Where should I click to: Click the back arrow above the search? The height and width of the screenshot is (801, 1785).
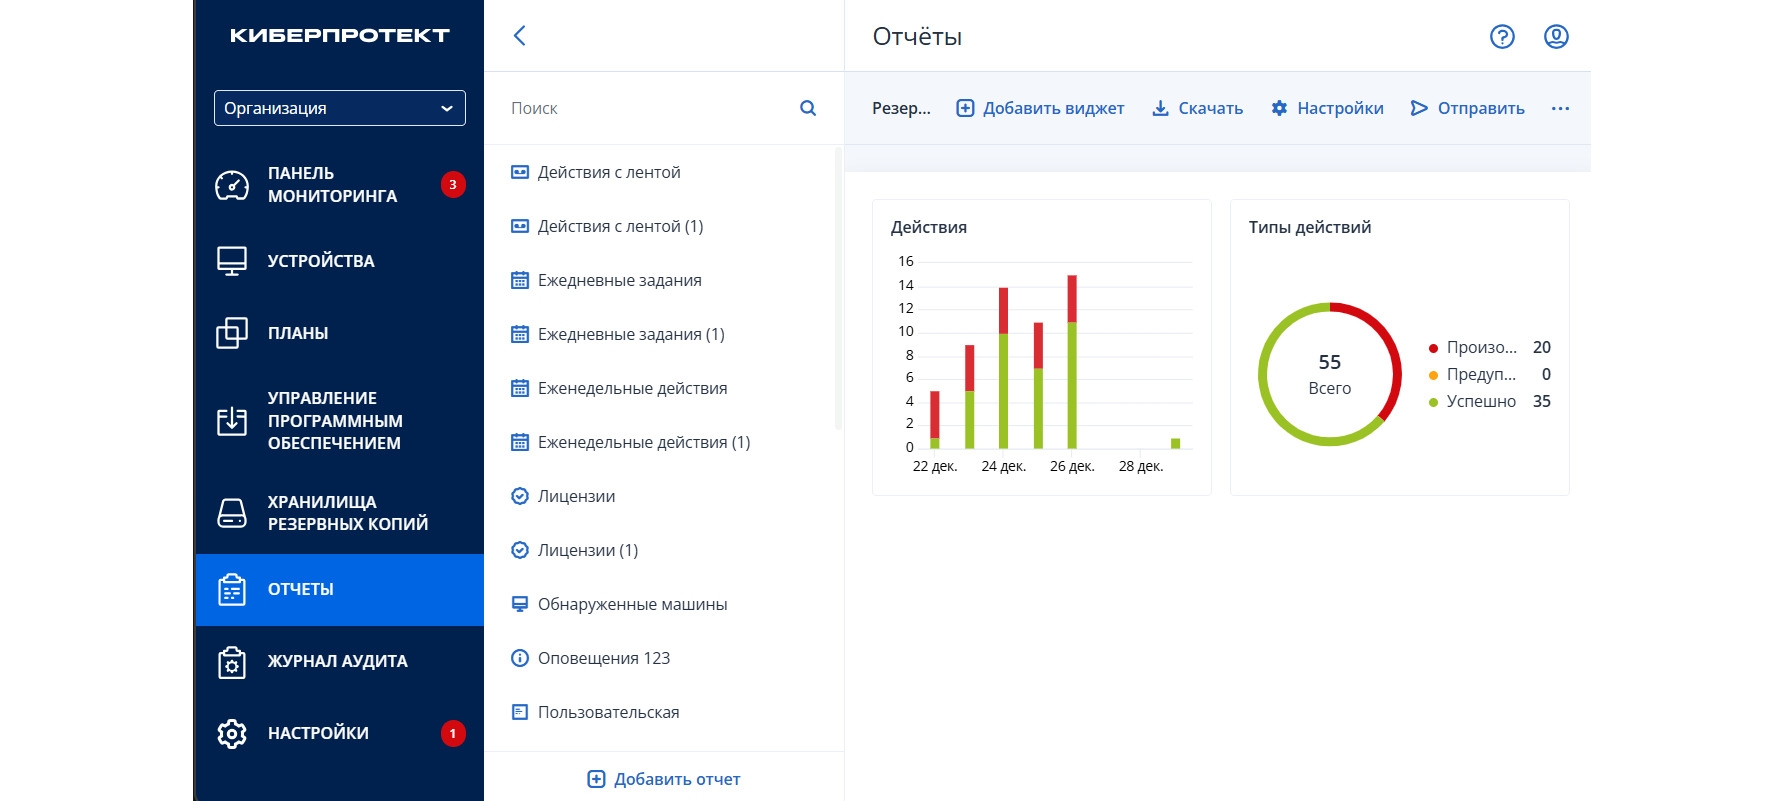click(519, 36)
